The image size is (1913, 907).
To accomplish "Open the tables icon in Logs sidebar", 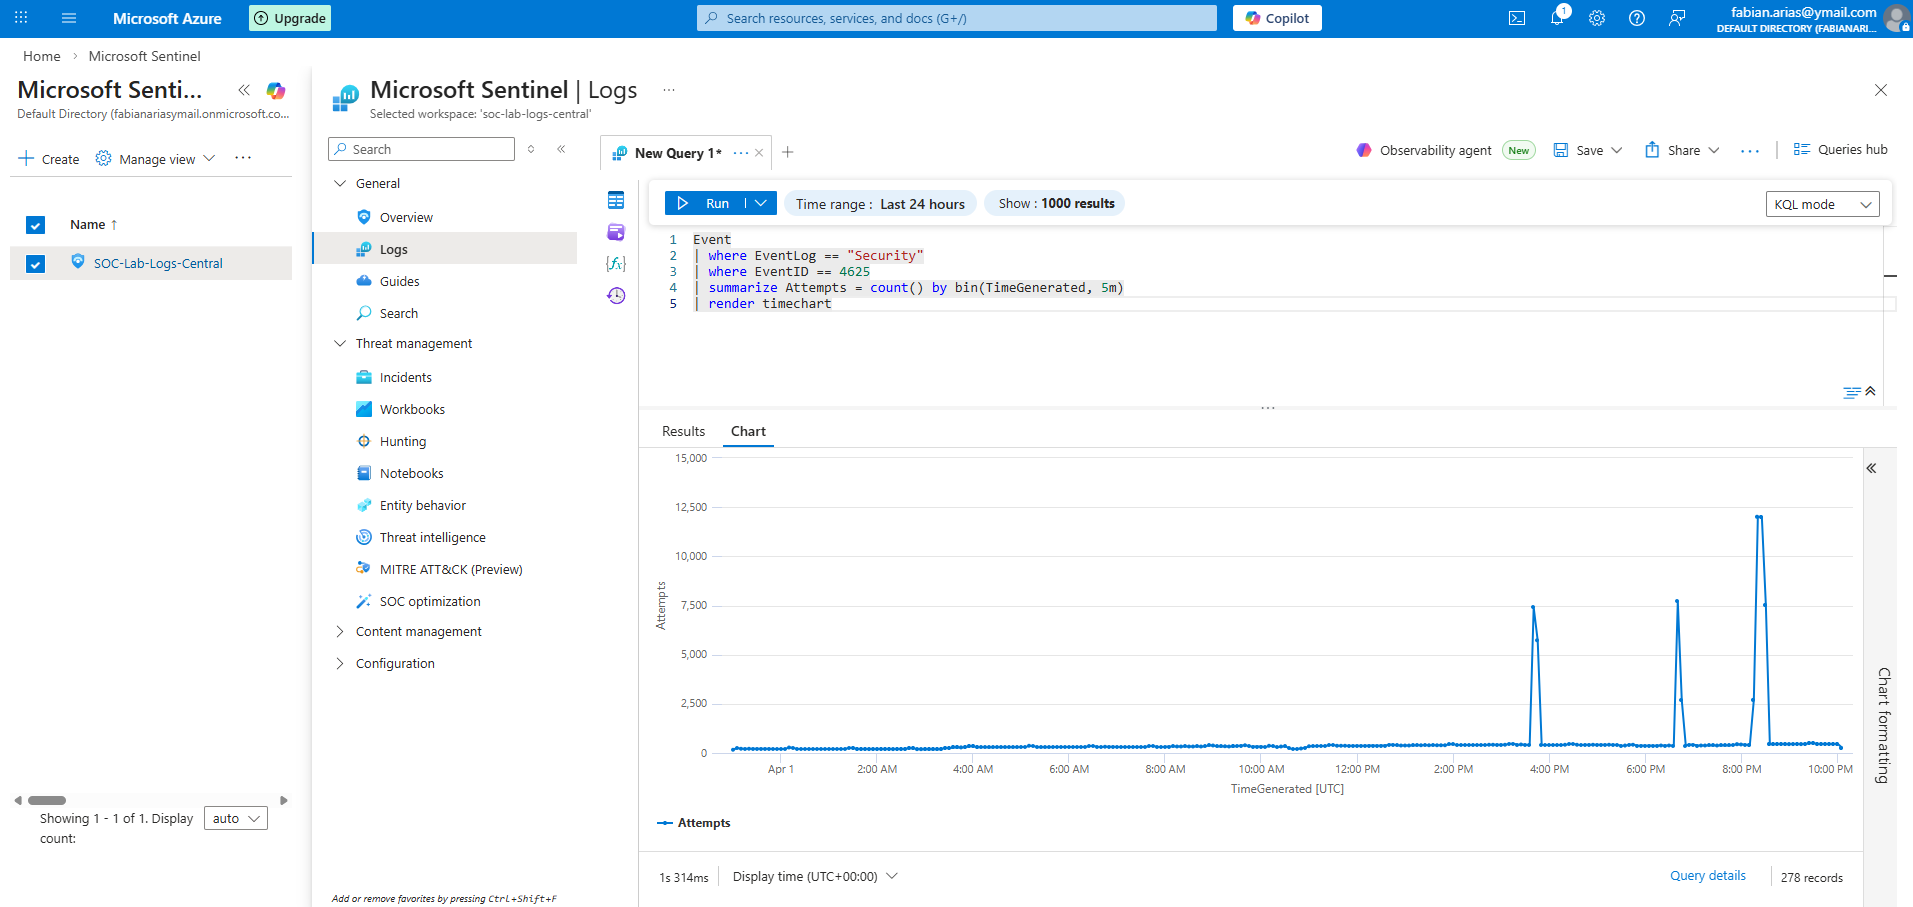I will point(616,200).
